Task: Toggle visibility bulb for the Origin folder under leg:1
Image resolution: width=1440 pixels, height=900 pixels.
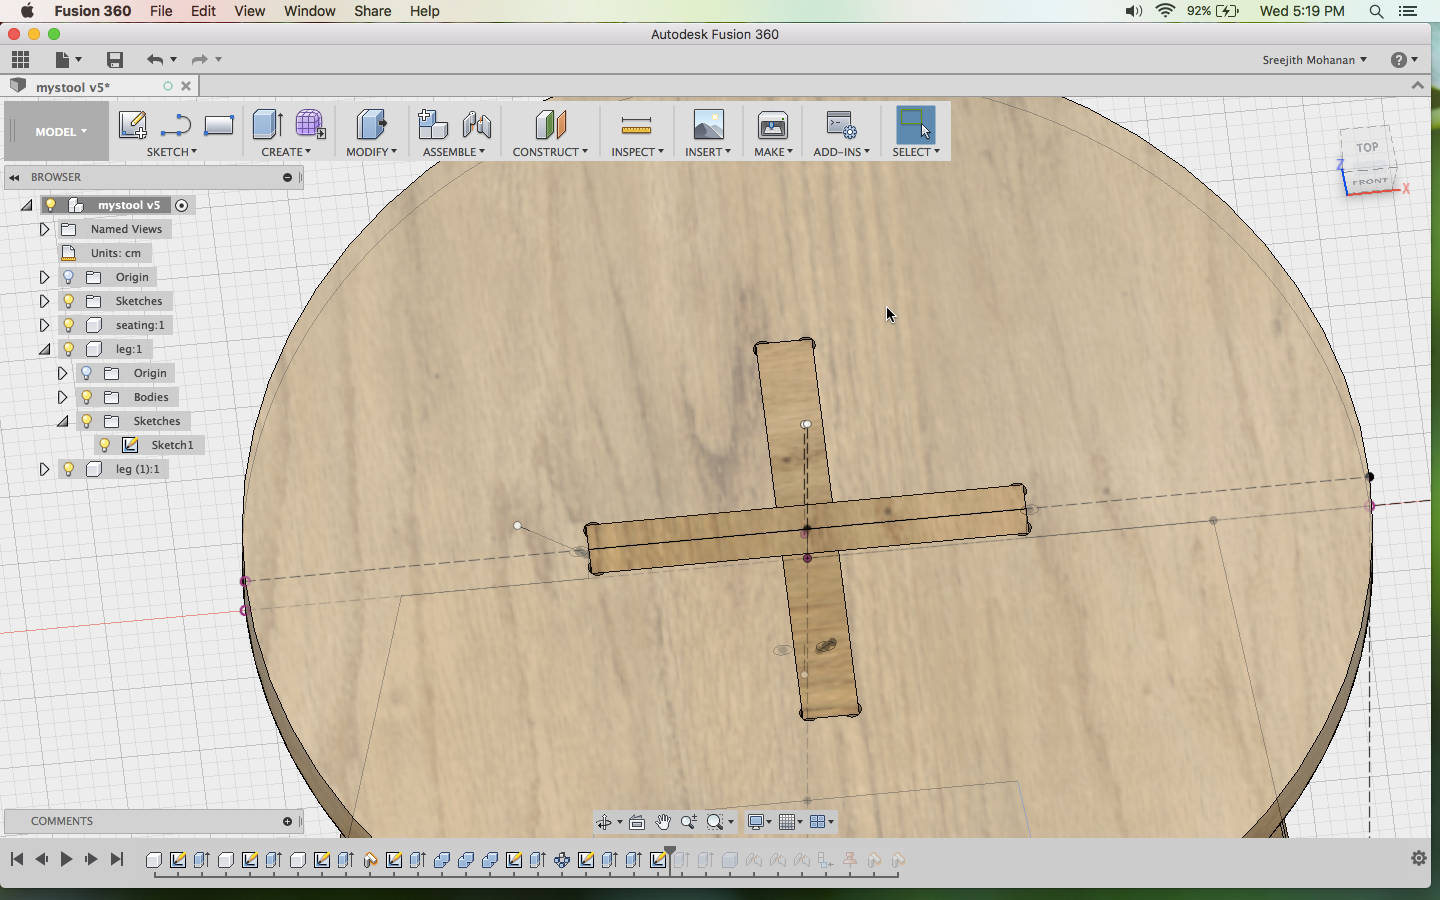Action: click(x=86, y=373)
